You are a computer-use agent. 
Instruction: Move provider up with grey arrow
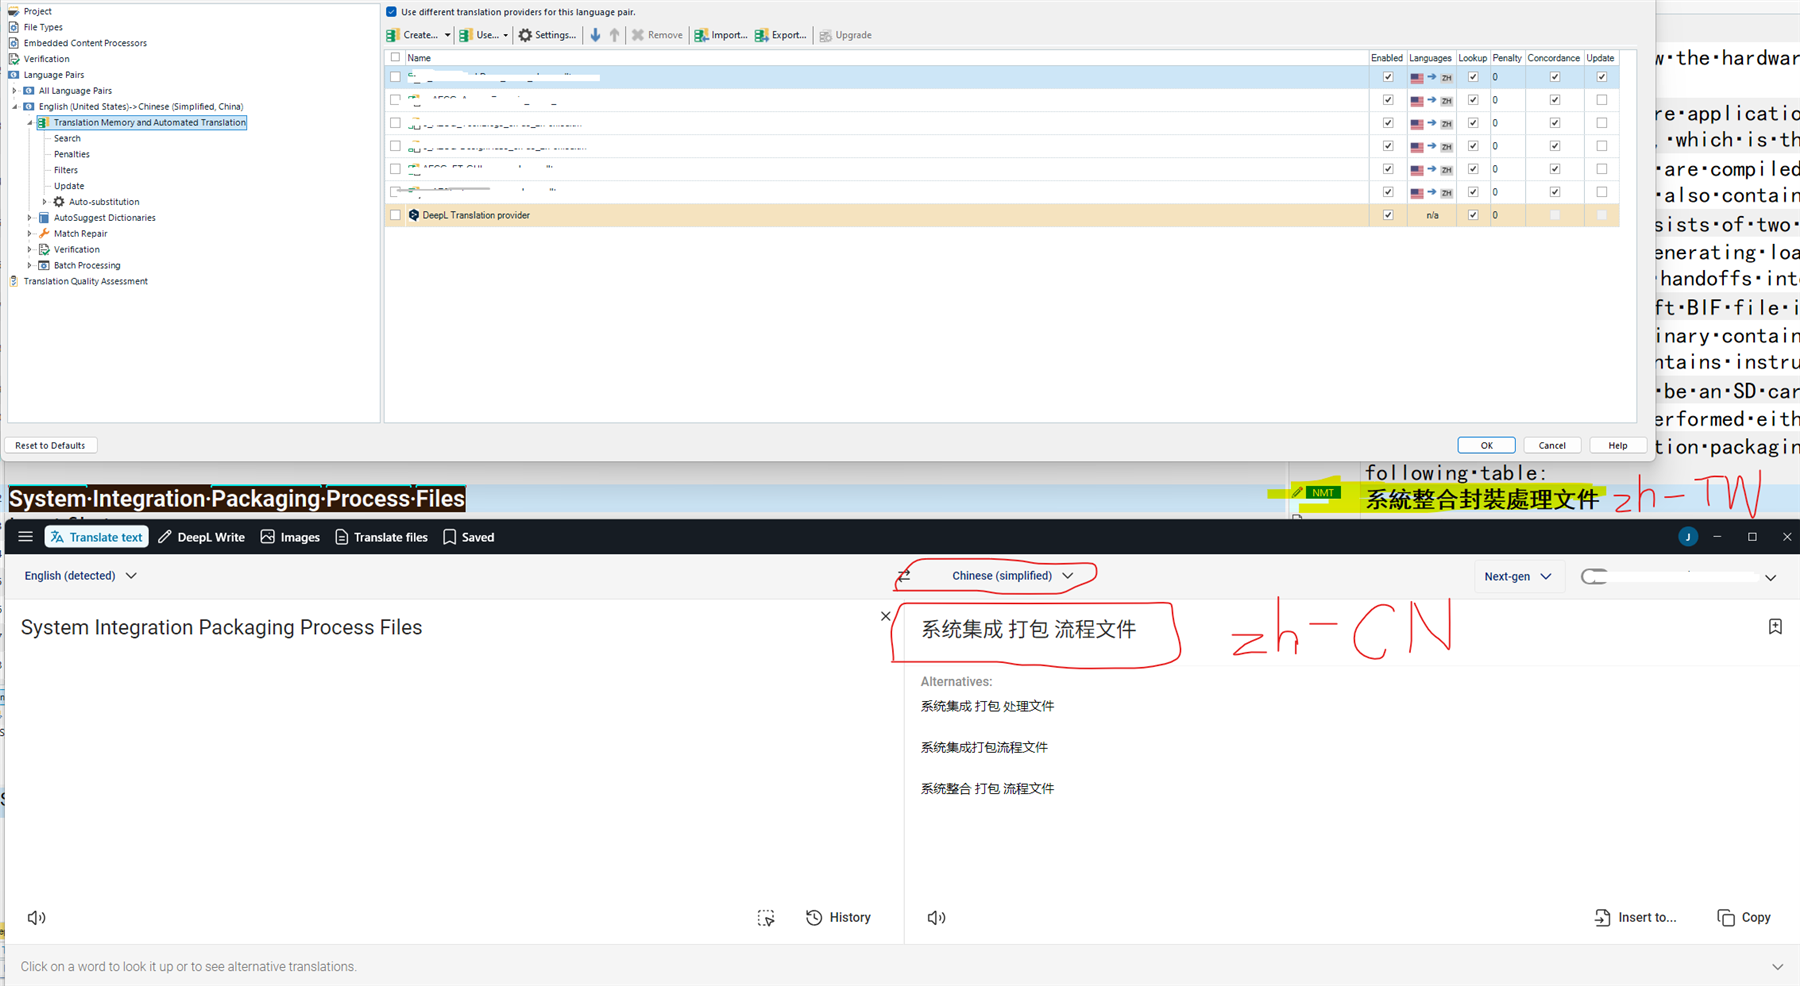tap(615, 35)
